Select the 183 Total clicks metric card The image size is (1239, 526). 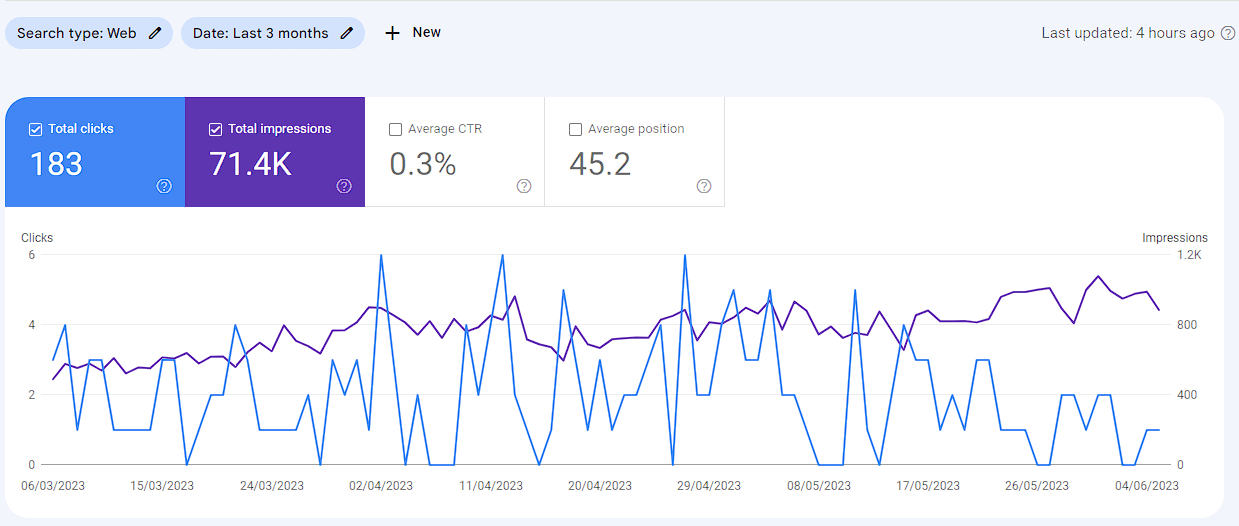tap(95, 152)
